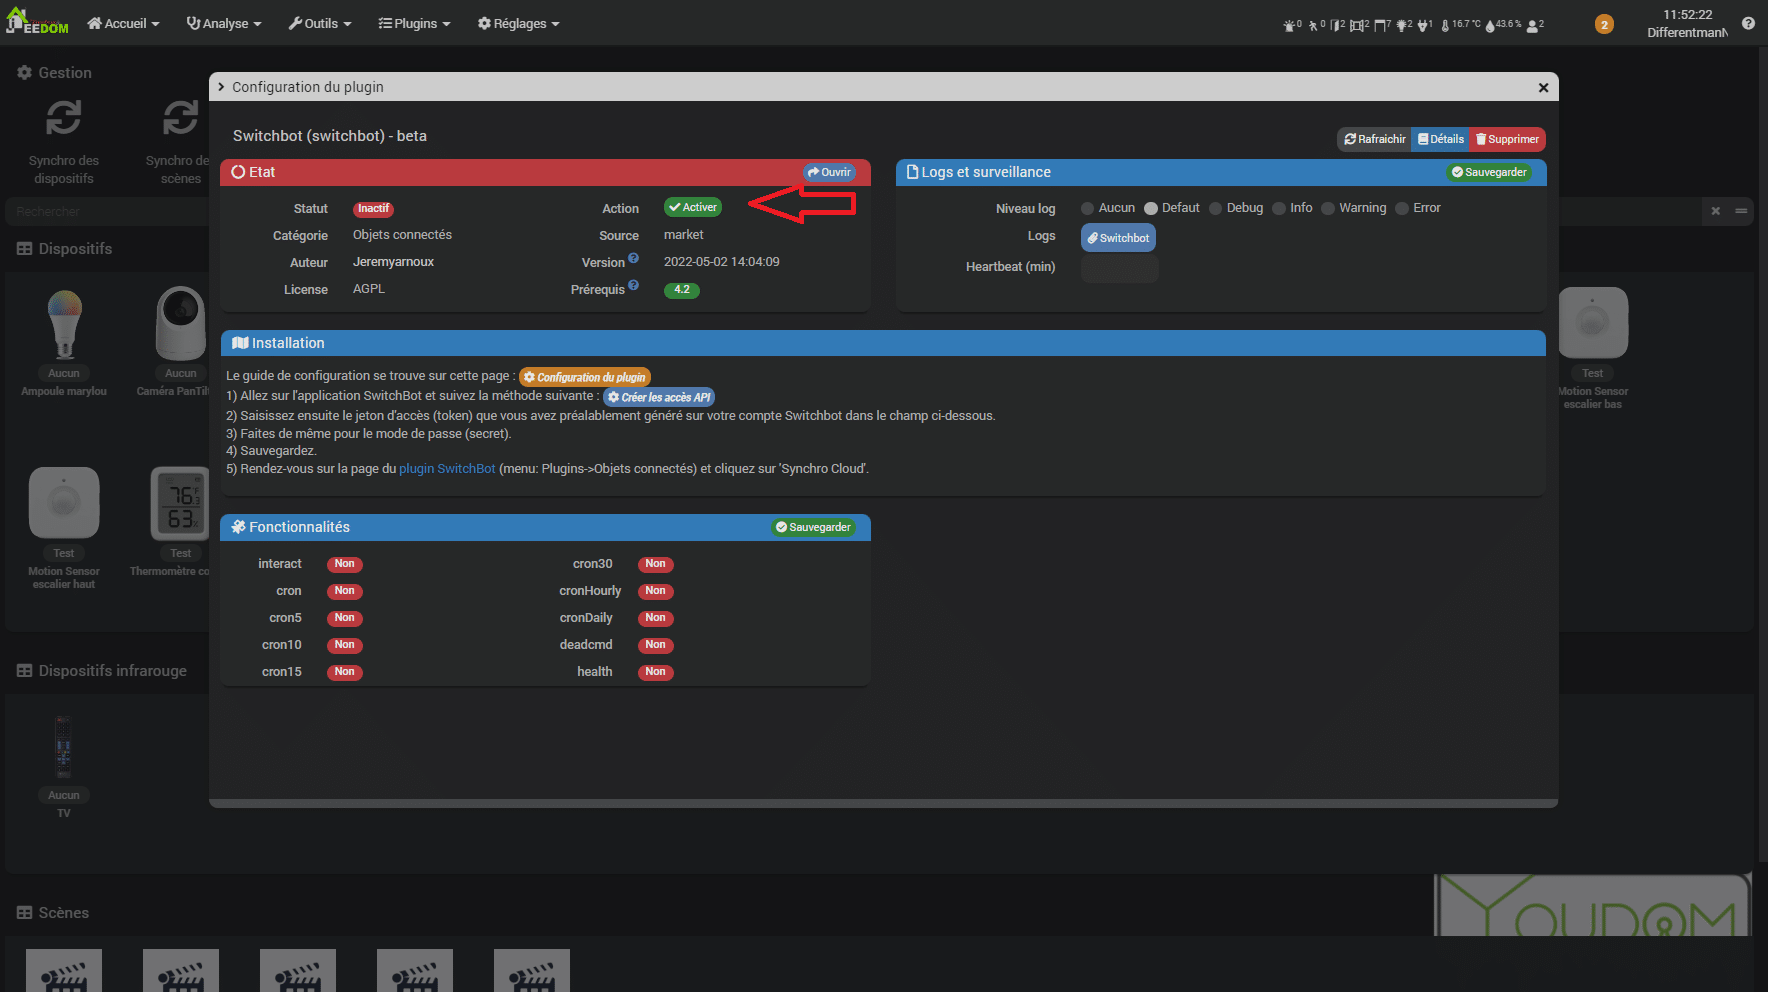Open the Analyse menu

(x=224, y=23)
